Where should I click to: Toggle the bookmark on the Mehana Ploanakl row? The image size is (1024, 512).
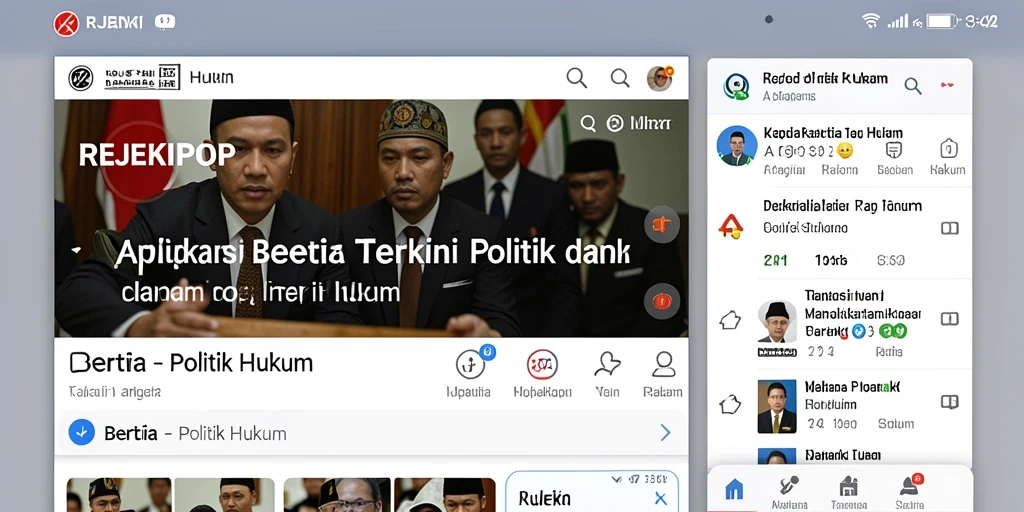coord(949,402)
